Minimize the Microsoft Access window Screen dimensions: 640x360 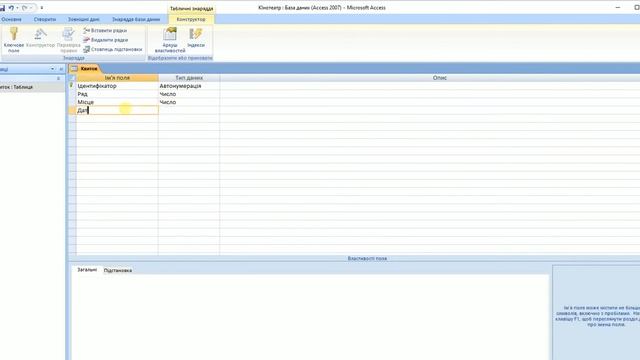pyautogui.click(x=618, y=7)
